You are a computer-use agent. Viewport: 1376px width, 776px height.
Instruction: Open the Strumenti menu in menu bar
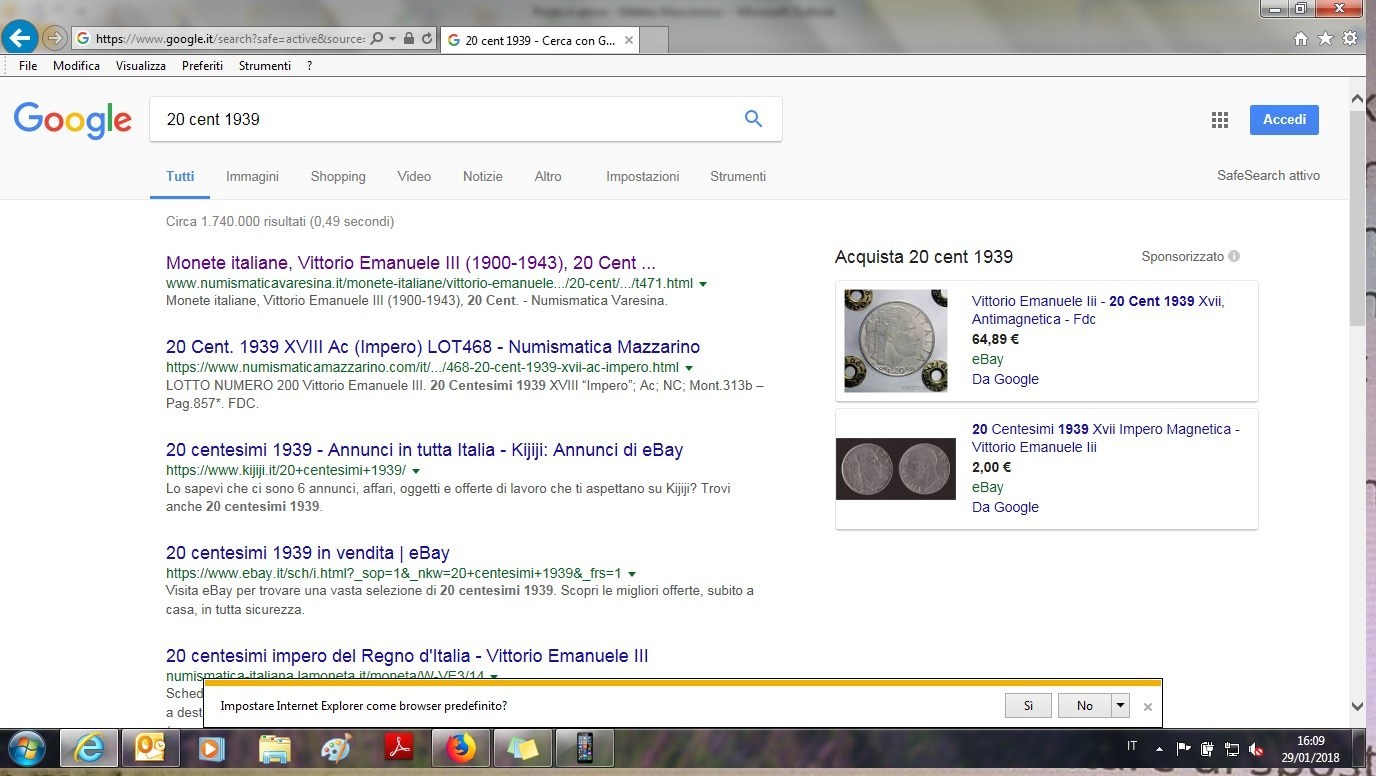click(x=265, y=66)
